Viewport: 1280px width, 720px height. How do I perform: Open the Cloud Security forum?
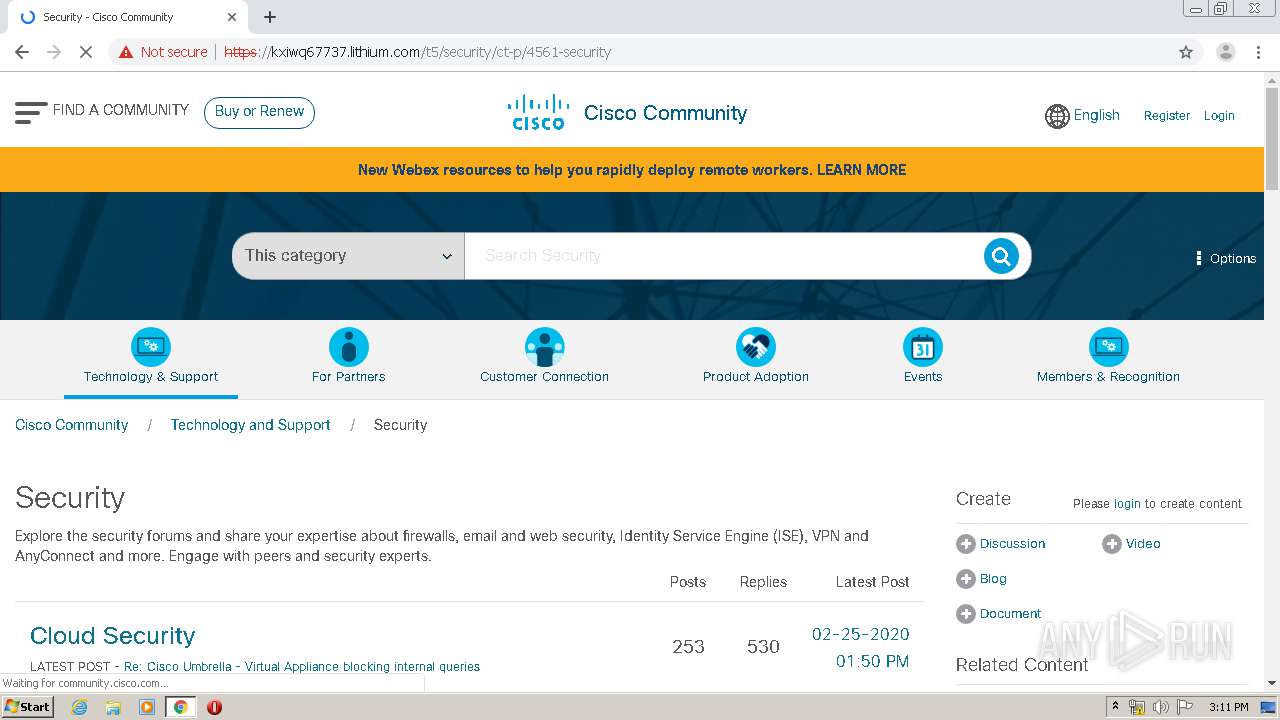[x=113, y=636]
